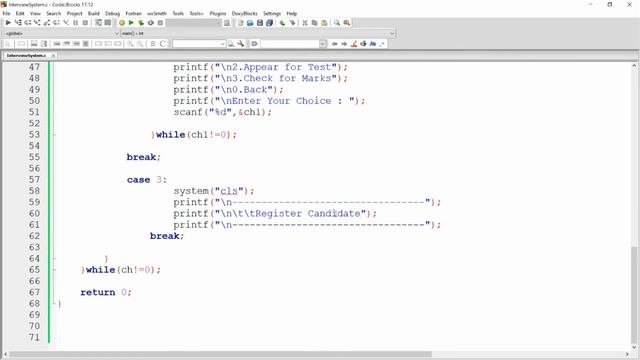The height and width of the screenshot is (360, 640).
Task: Click the New file icon
Action: [x=240, y=23]
